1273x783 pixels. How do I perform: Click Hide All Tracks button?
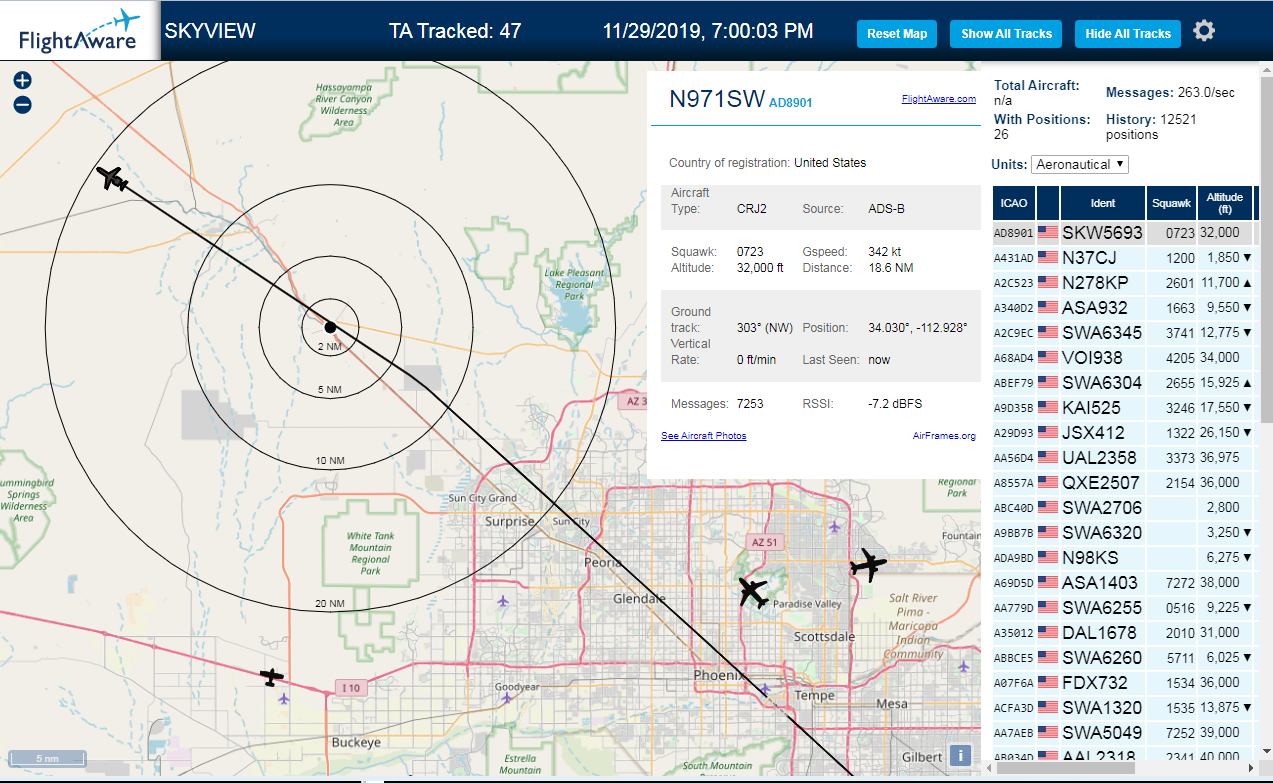1128,33
